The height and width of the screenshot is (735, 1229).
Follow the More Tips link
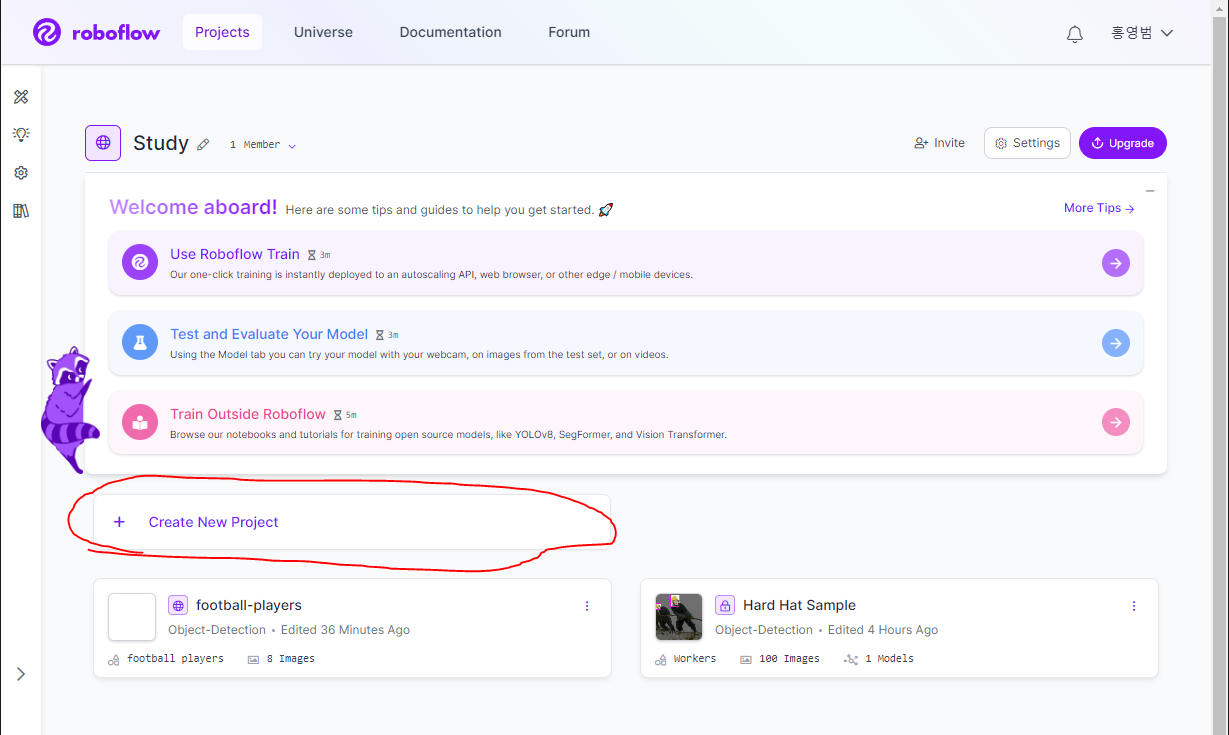(x=1099, y=208)
